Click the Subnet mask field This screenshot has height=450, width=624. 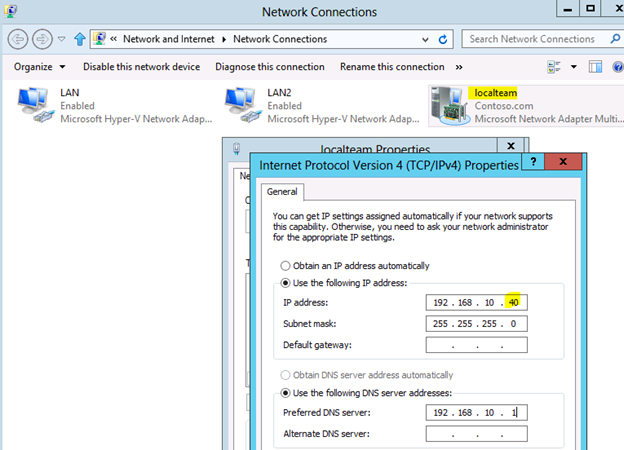[x=476, y=323]
